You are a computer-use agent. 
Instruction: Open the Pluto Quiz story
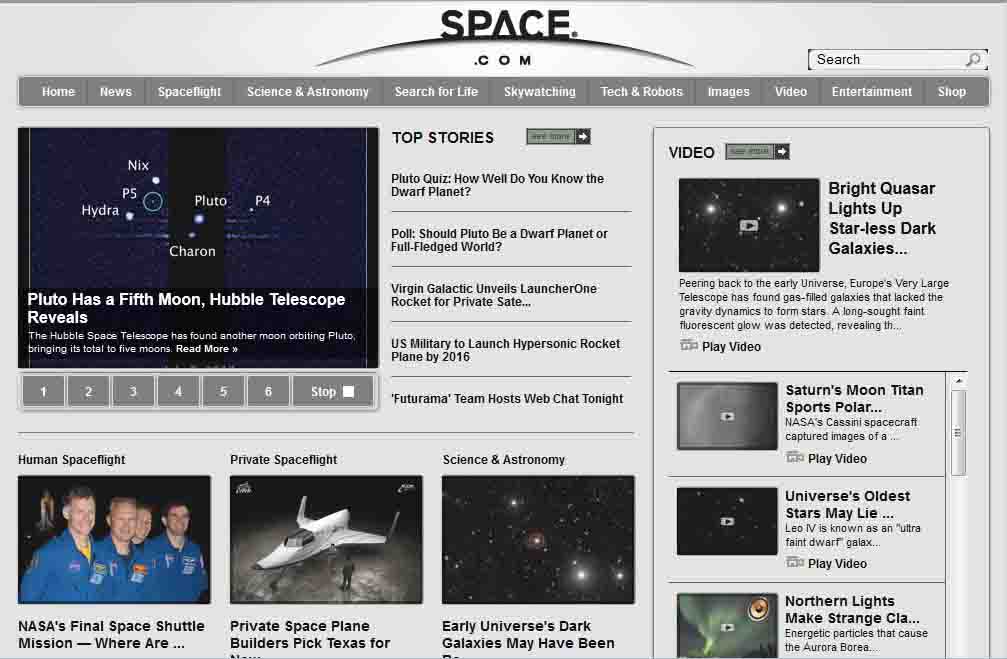(497, 186)
